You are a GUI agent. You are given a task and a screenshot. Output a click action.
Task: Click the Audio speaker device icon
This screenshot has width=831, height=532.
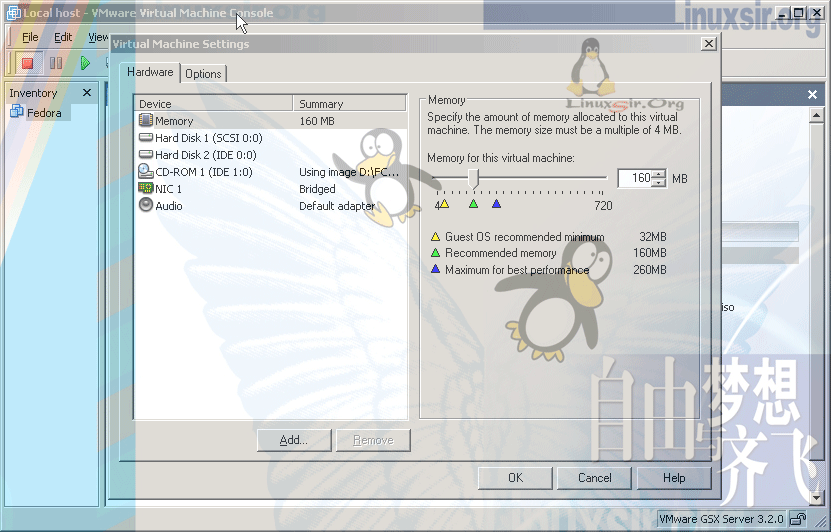point(145,205)
